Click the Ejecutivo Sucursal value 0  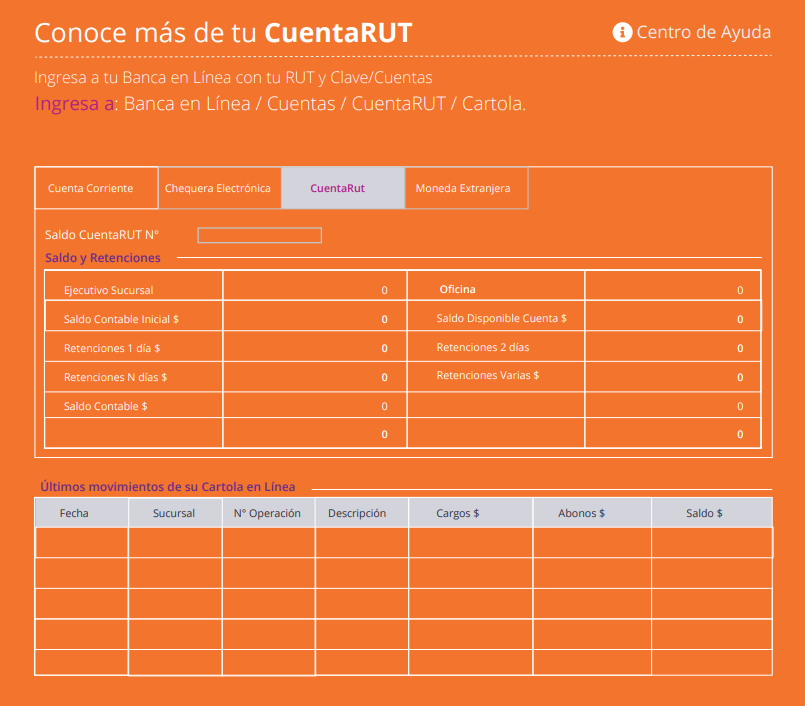(x=385, y=290)
